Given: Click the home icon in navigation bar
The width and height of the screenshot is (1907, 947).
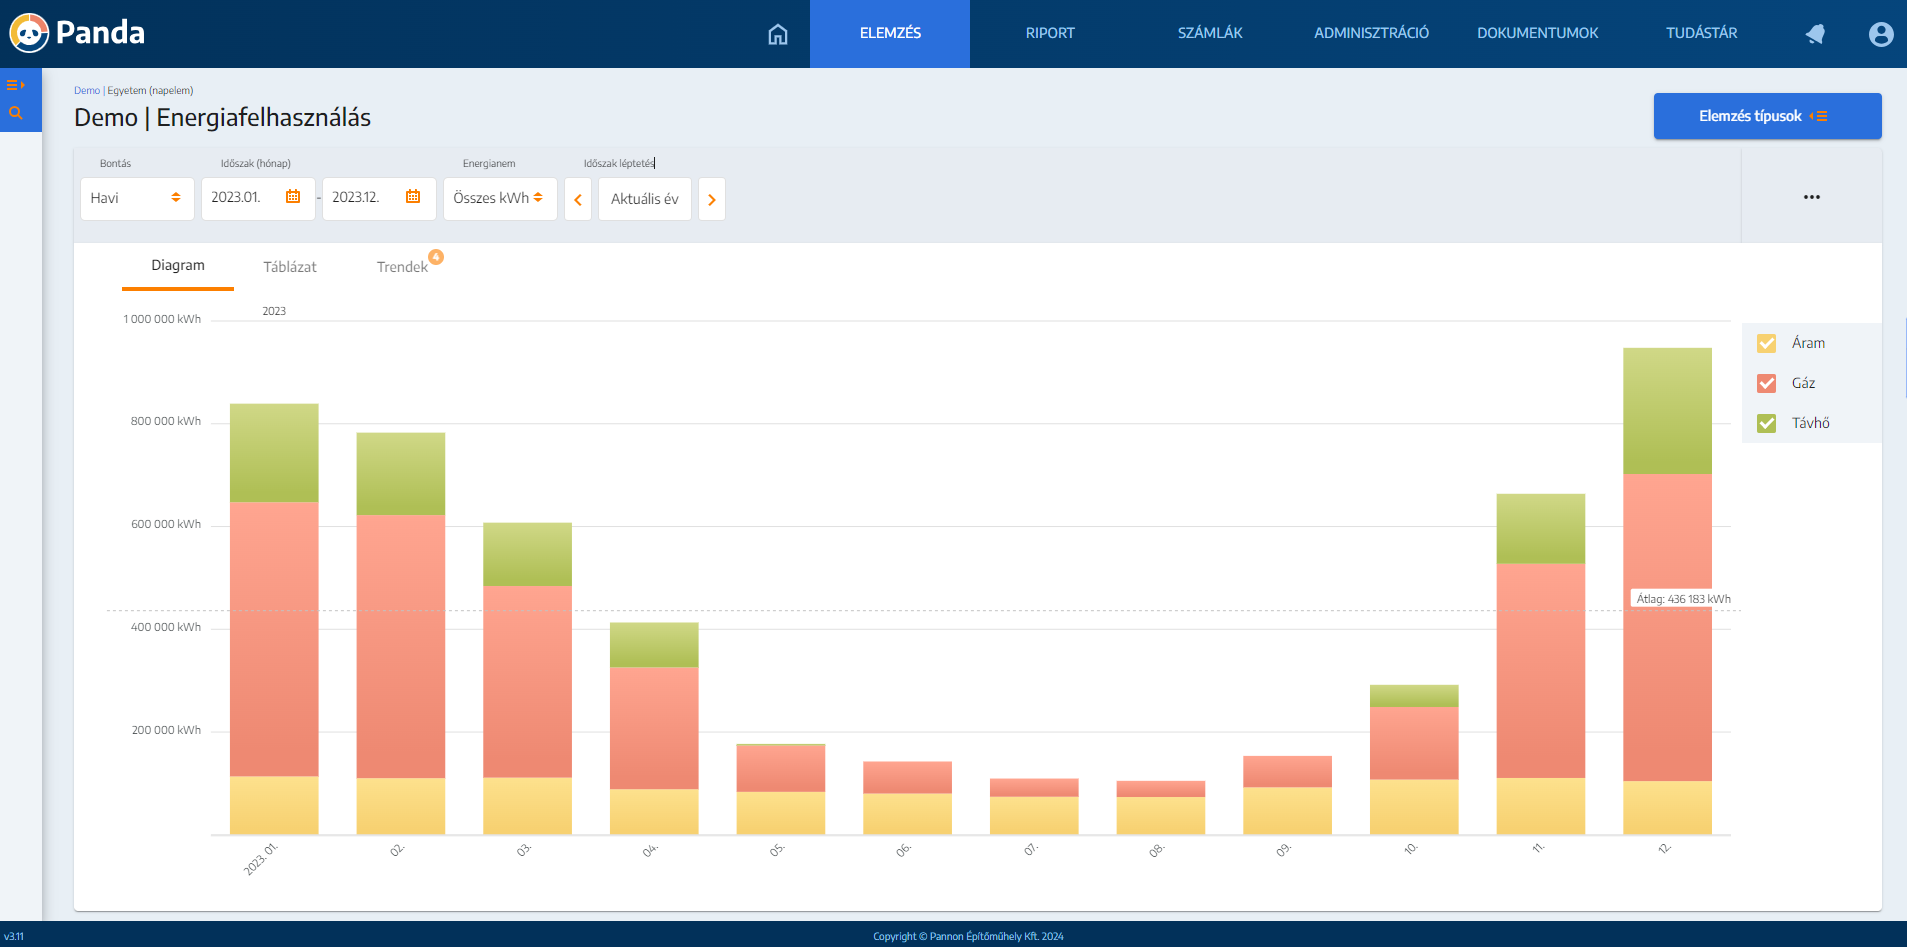Looking at the screenshot, I should coord(777,34).
